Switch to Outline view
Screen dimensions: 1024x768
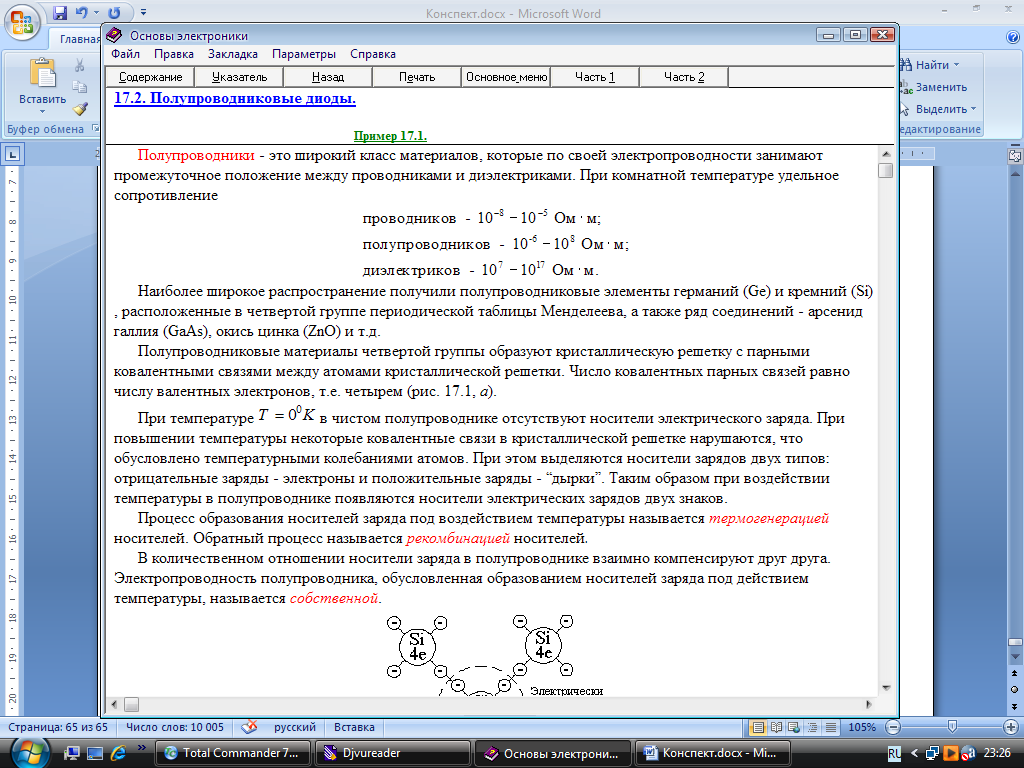coord(812,727)
